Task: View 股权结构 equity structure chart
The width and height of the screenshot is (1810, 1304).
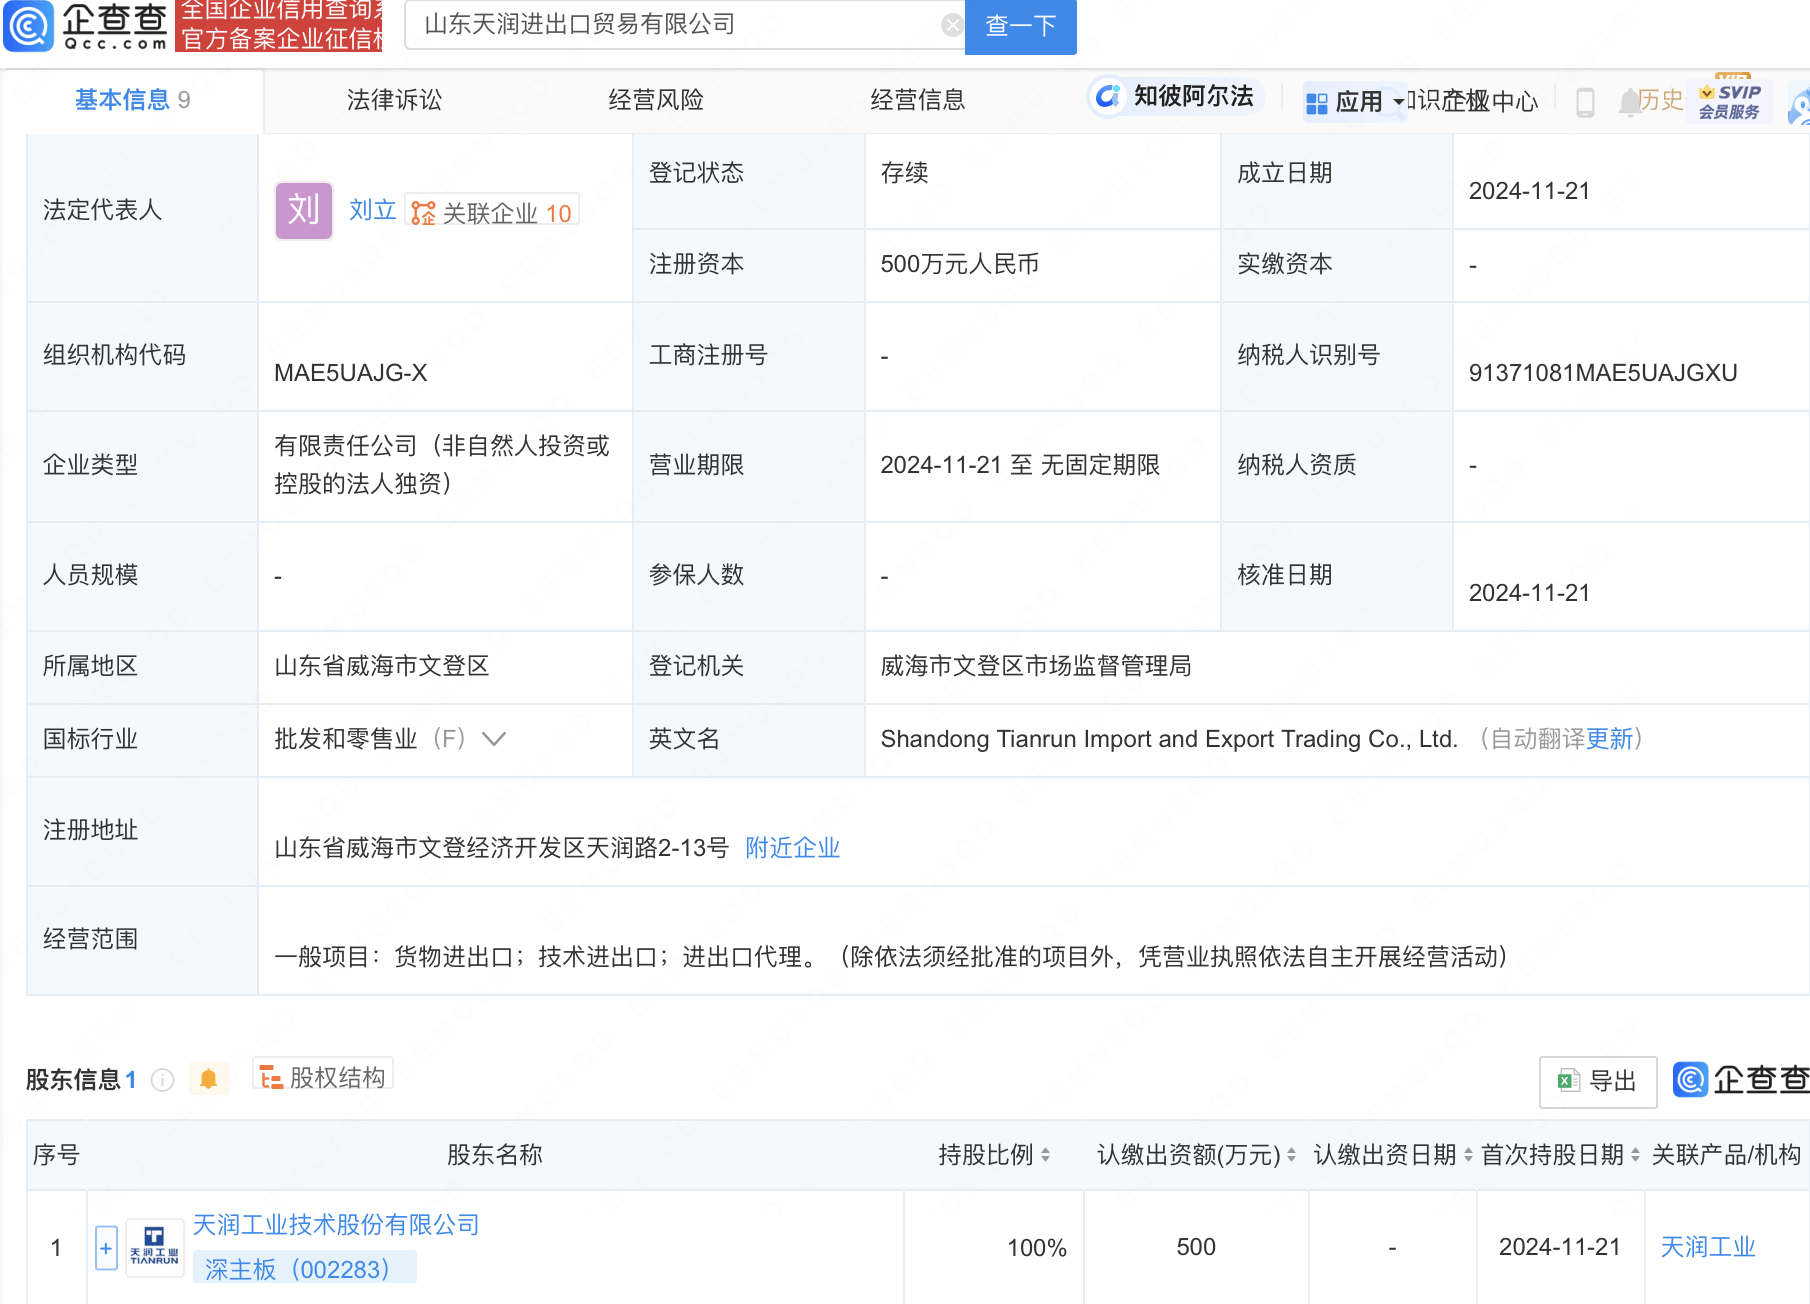Action: point(322,1077)
